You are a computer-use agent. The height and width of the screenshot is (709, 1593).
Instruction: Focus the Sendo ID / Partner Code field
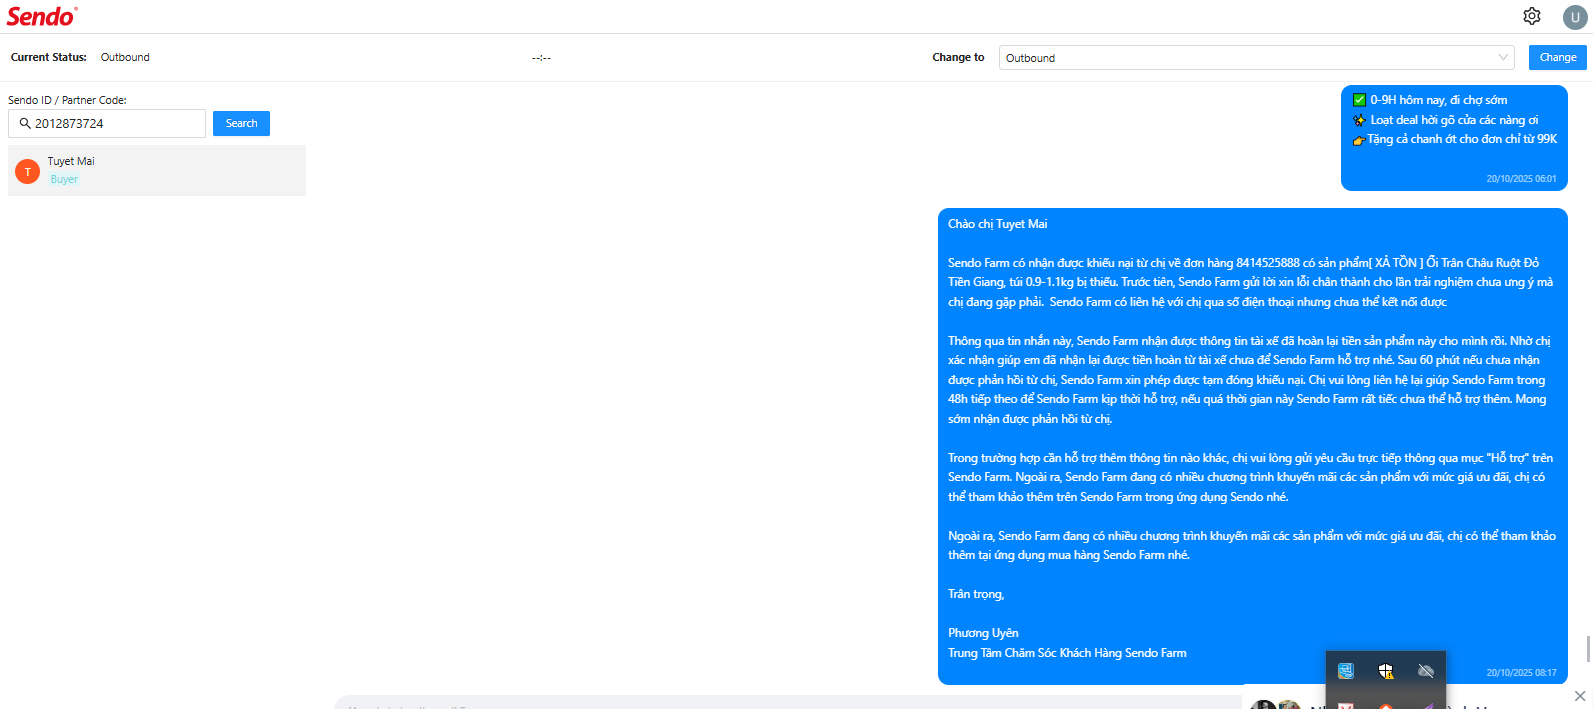107,123
